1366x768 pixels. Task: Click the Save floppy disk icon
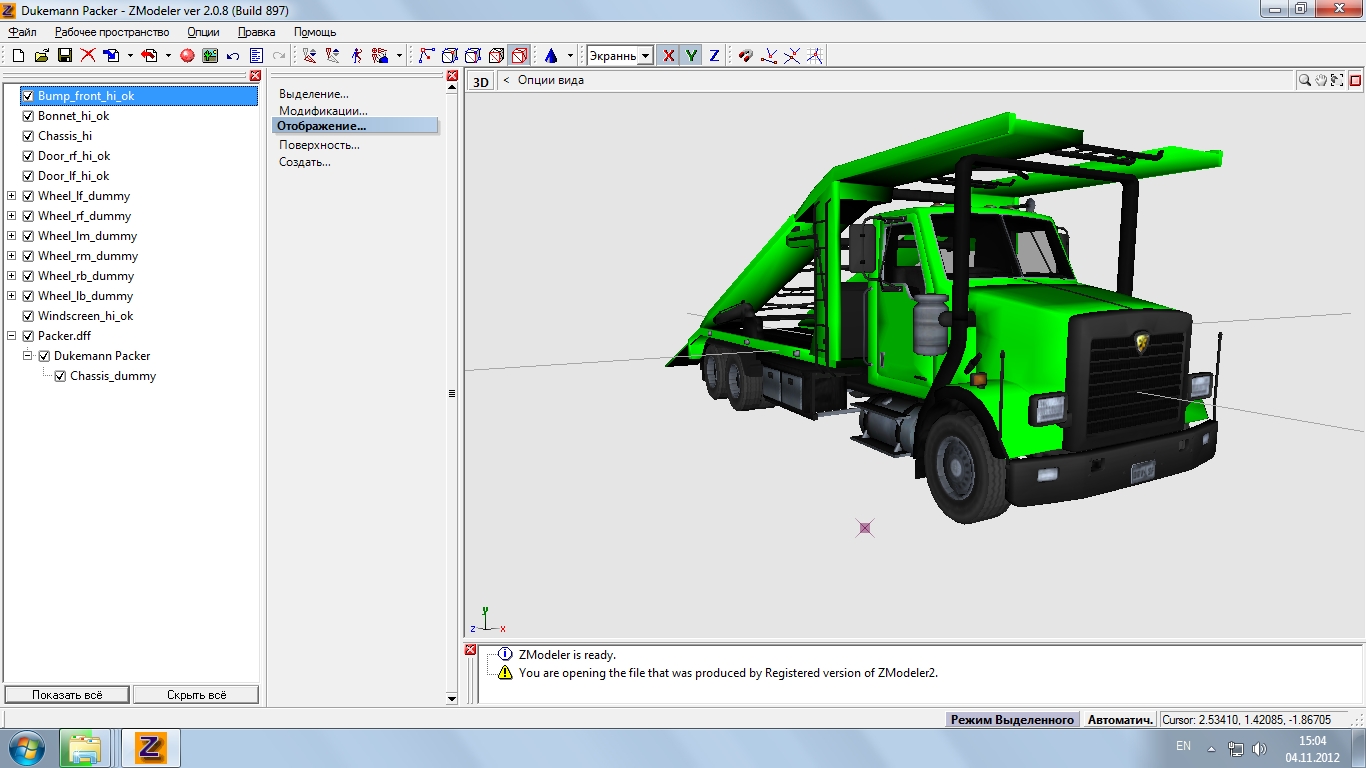64,56
